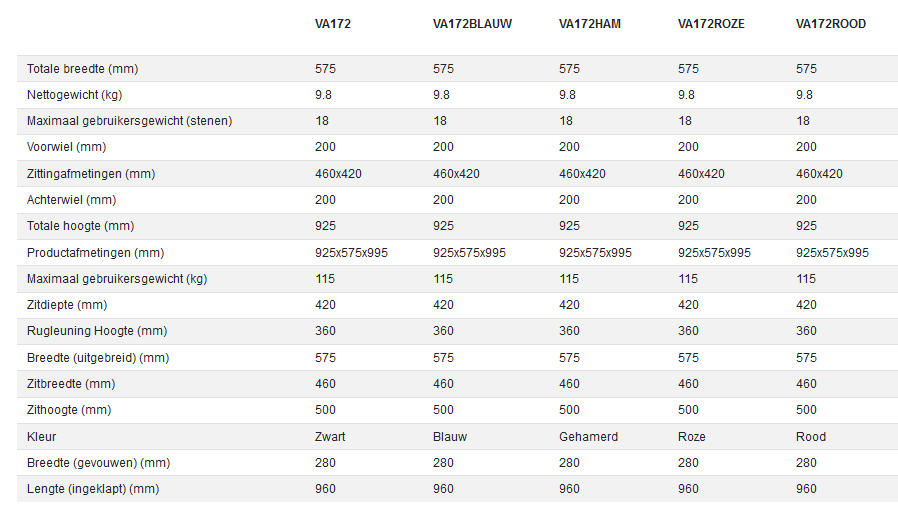This screenshot has height=508, width=898.
Task: Select the Breedte (gevouwen) (mm) row label
Action: 99,463
